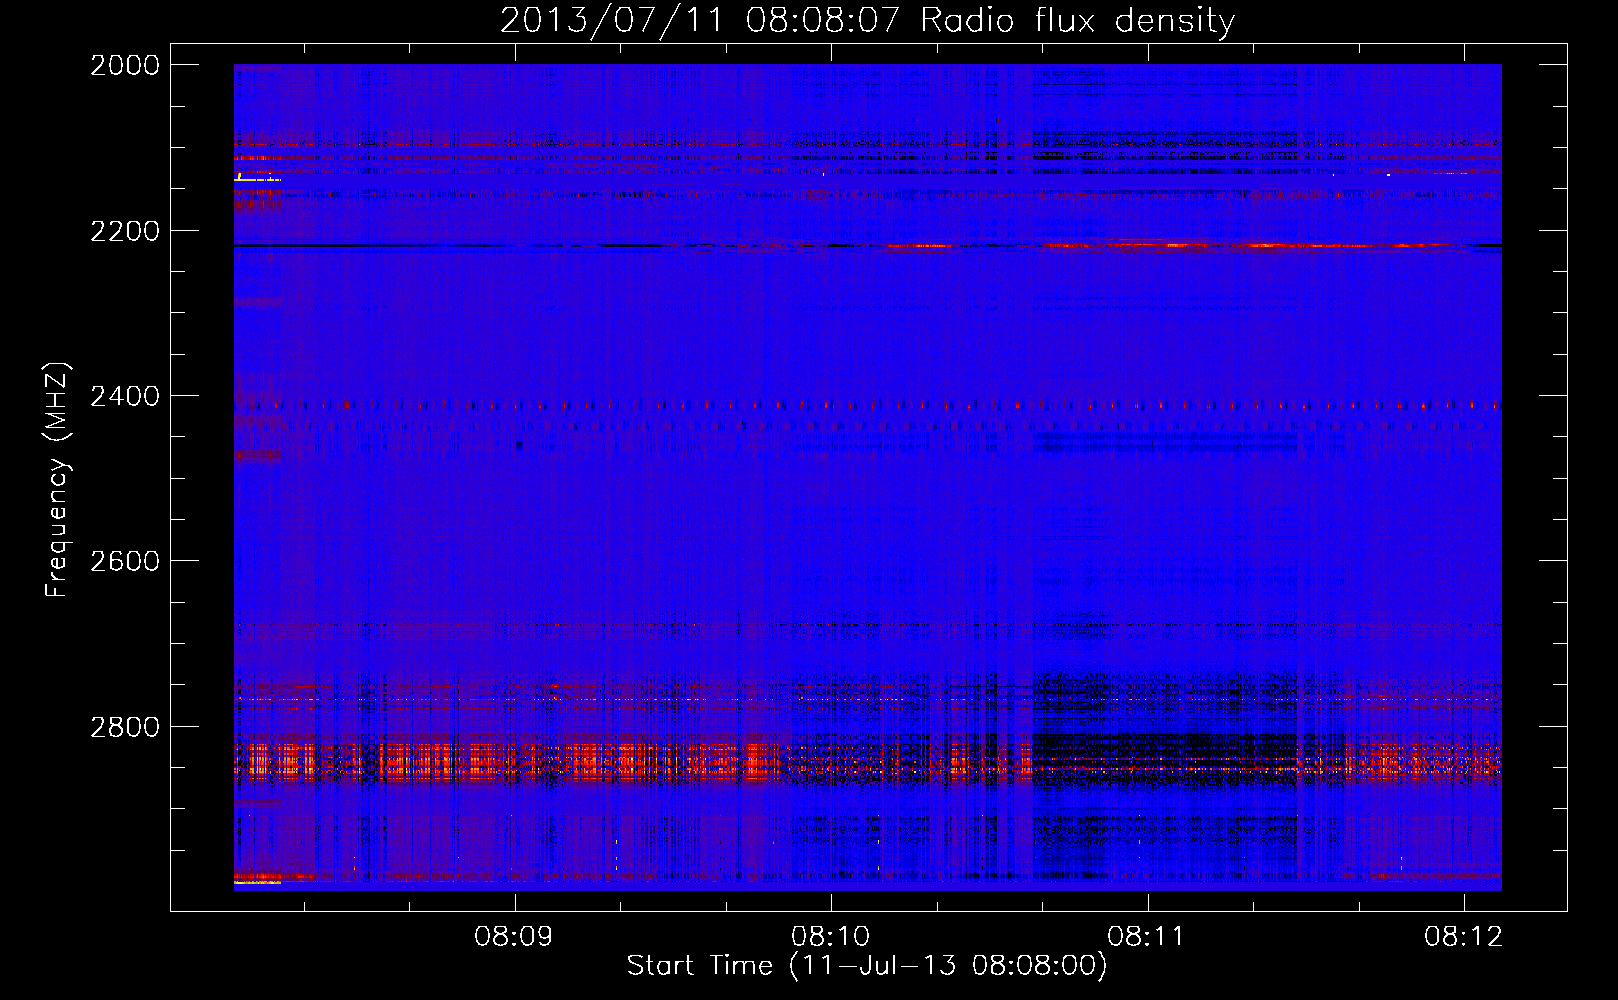
Task: Click the 08:12 time tick label
Action: click(x=1463, y=937)
